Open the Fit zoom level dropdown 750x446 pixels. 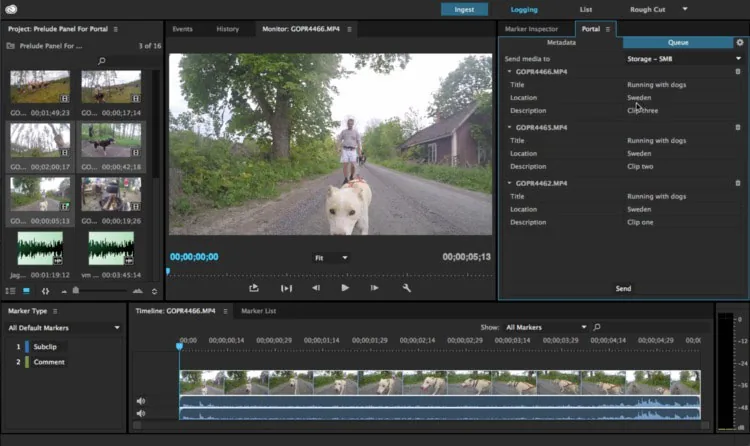click(331, 258)
